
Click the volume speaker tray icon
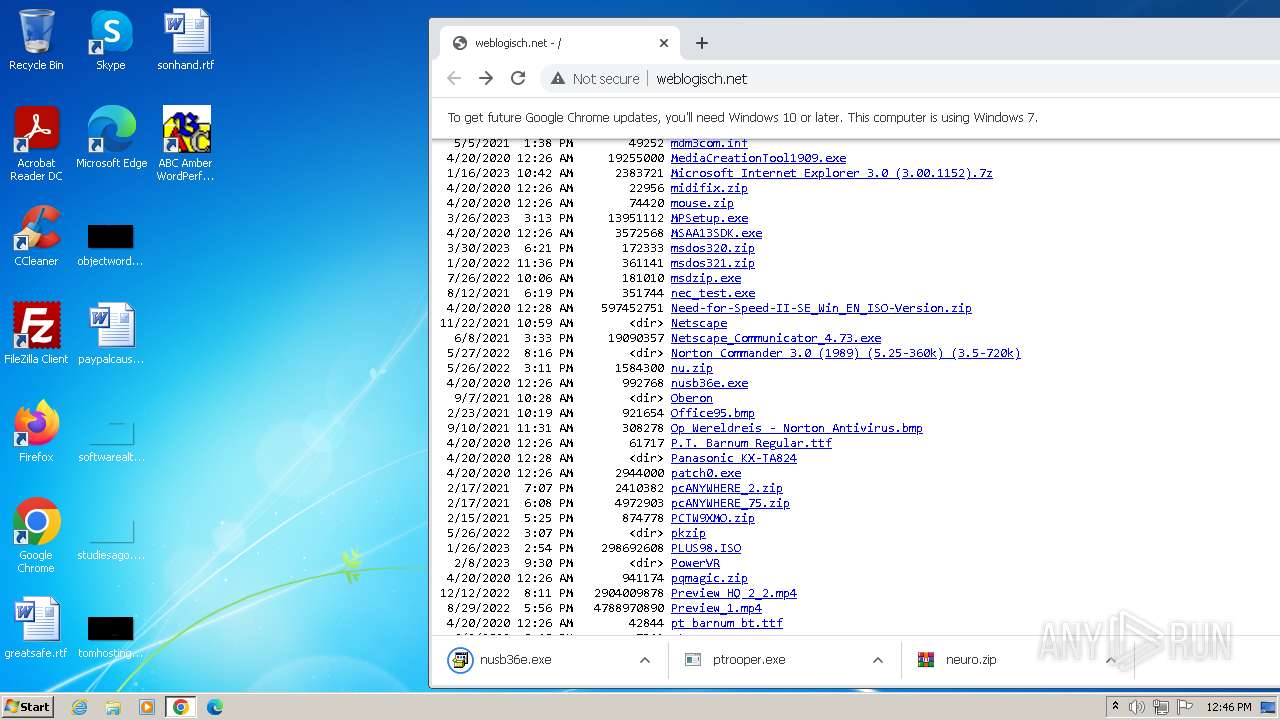(1137, 707)
